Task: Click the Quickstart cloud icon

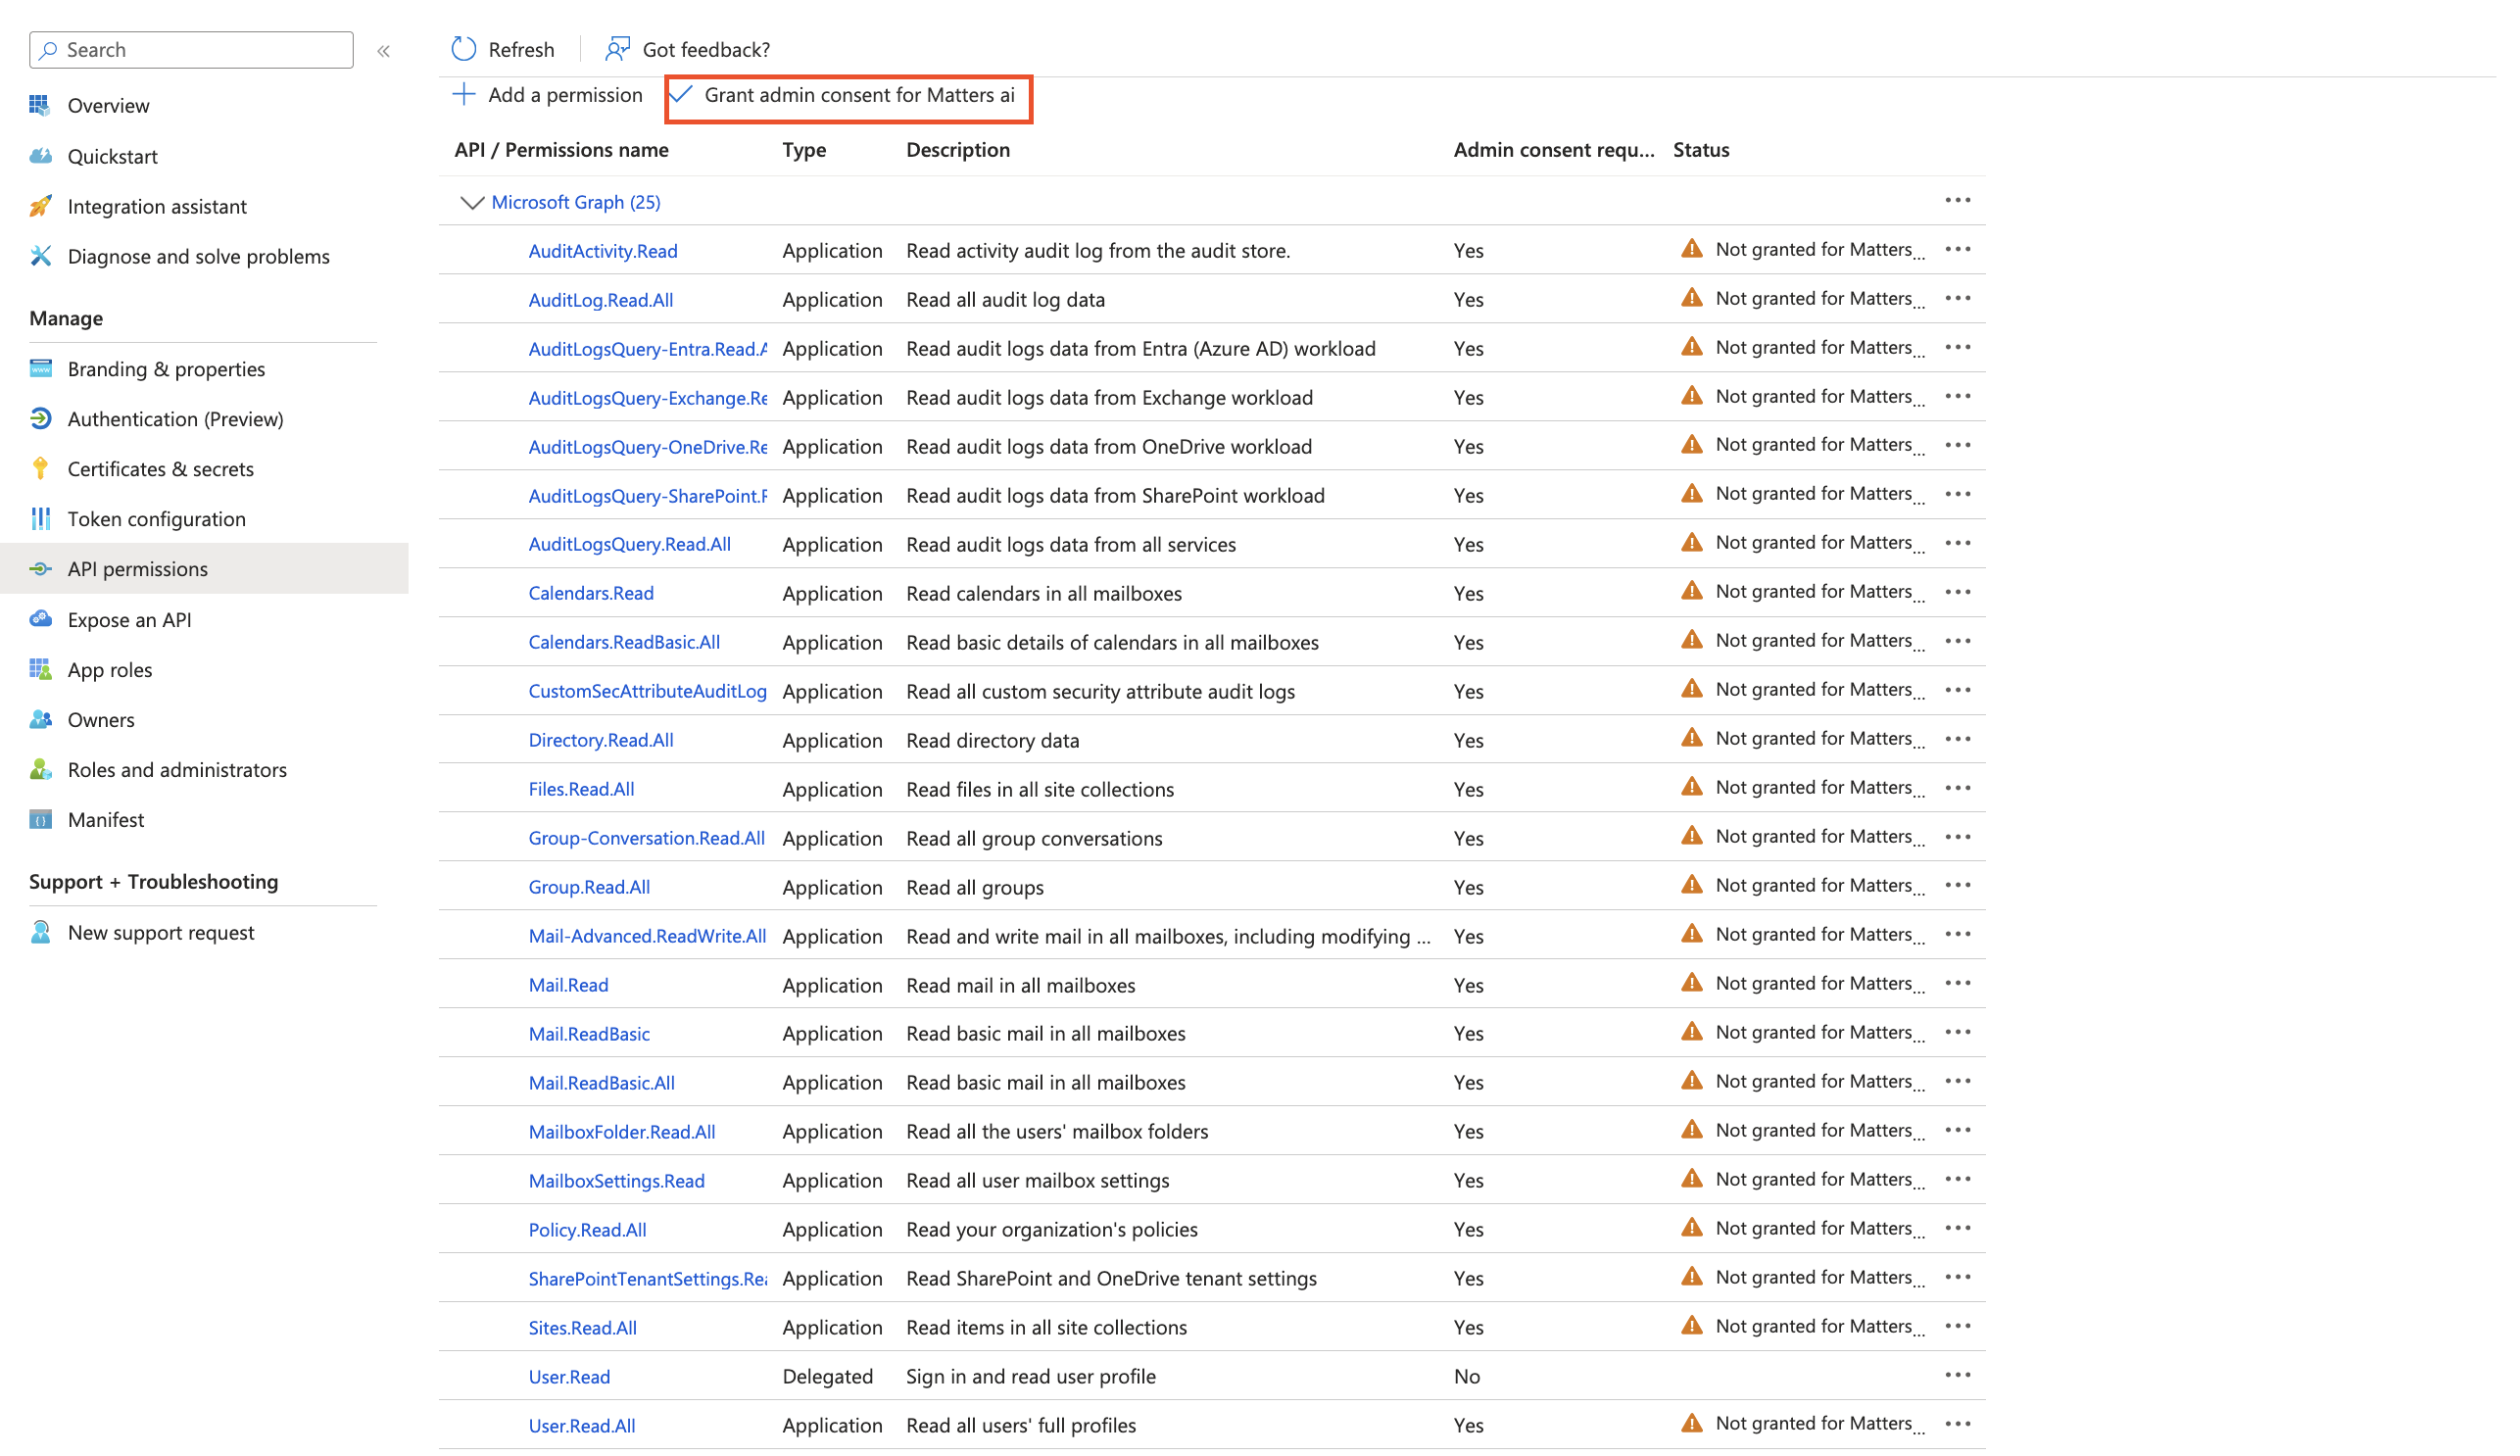Action: (40, 156)
